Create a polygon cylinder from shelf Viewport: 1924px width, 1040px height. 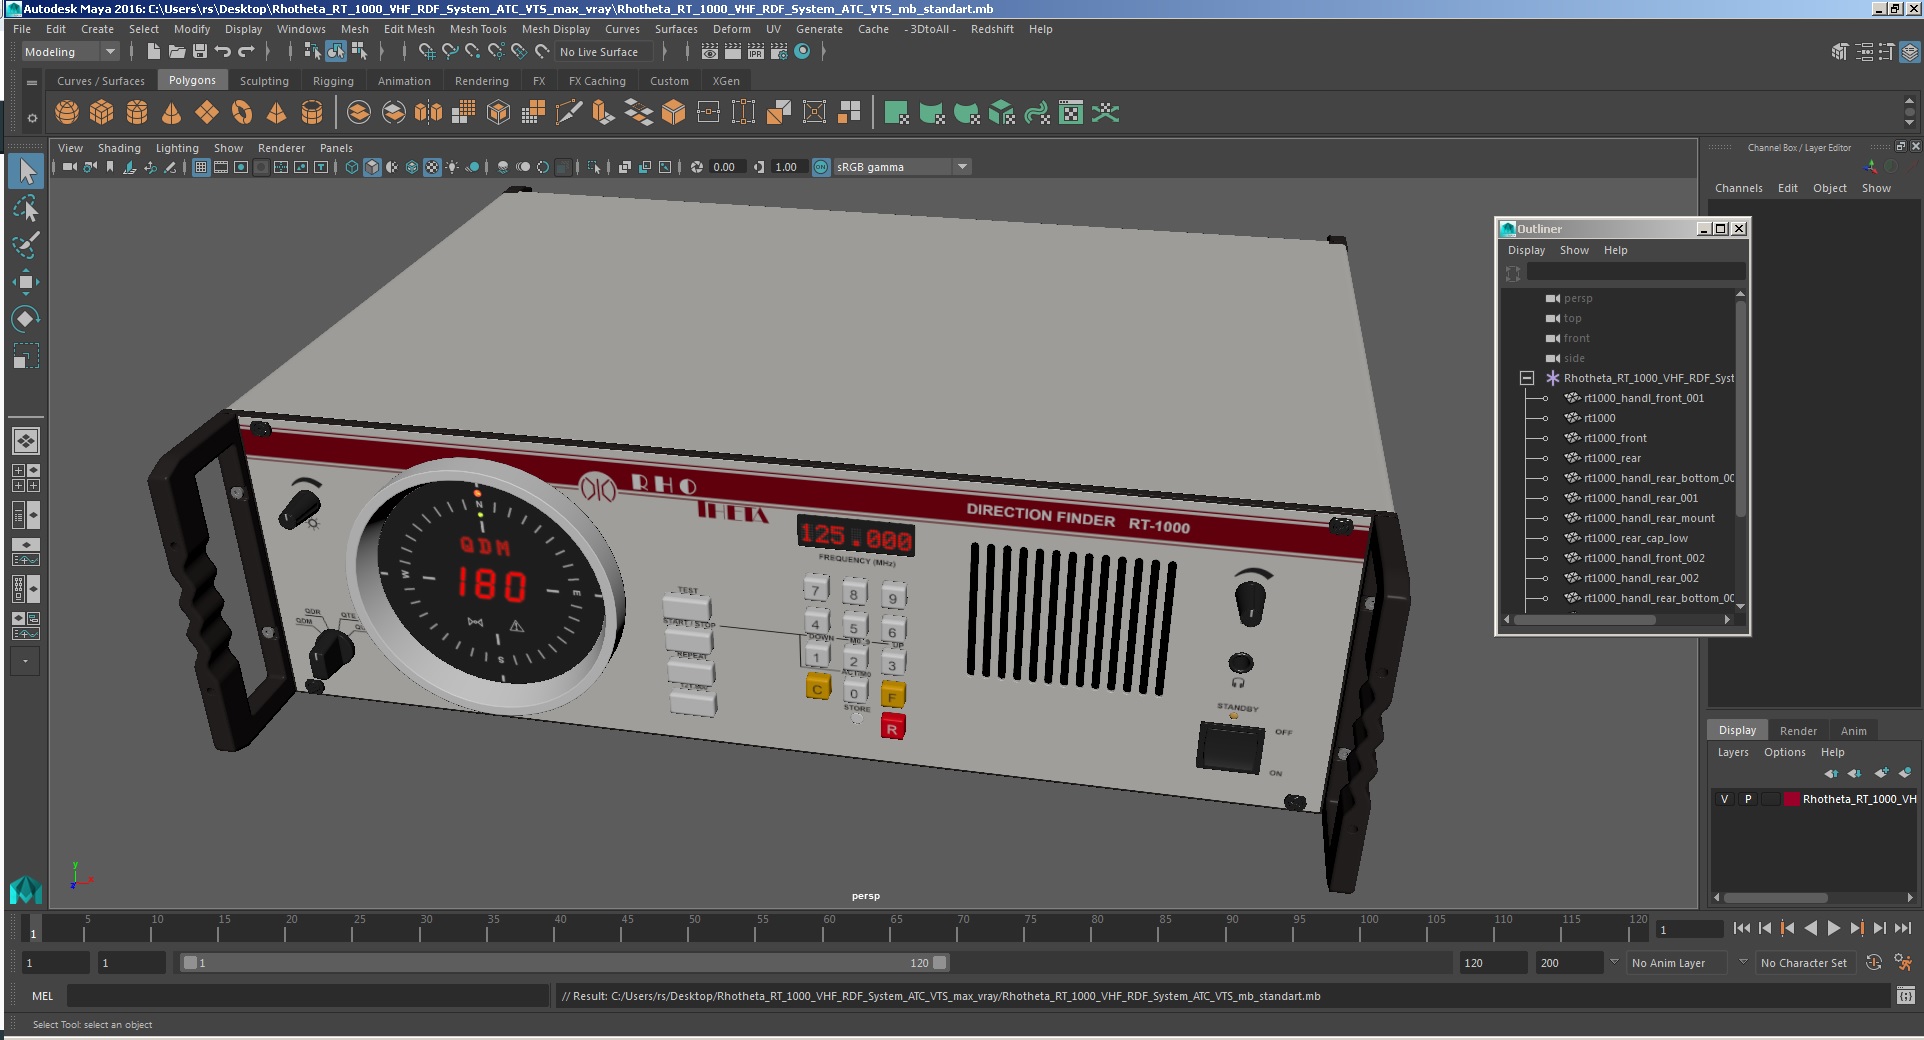click(137, 113)
